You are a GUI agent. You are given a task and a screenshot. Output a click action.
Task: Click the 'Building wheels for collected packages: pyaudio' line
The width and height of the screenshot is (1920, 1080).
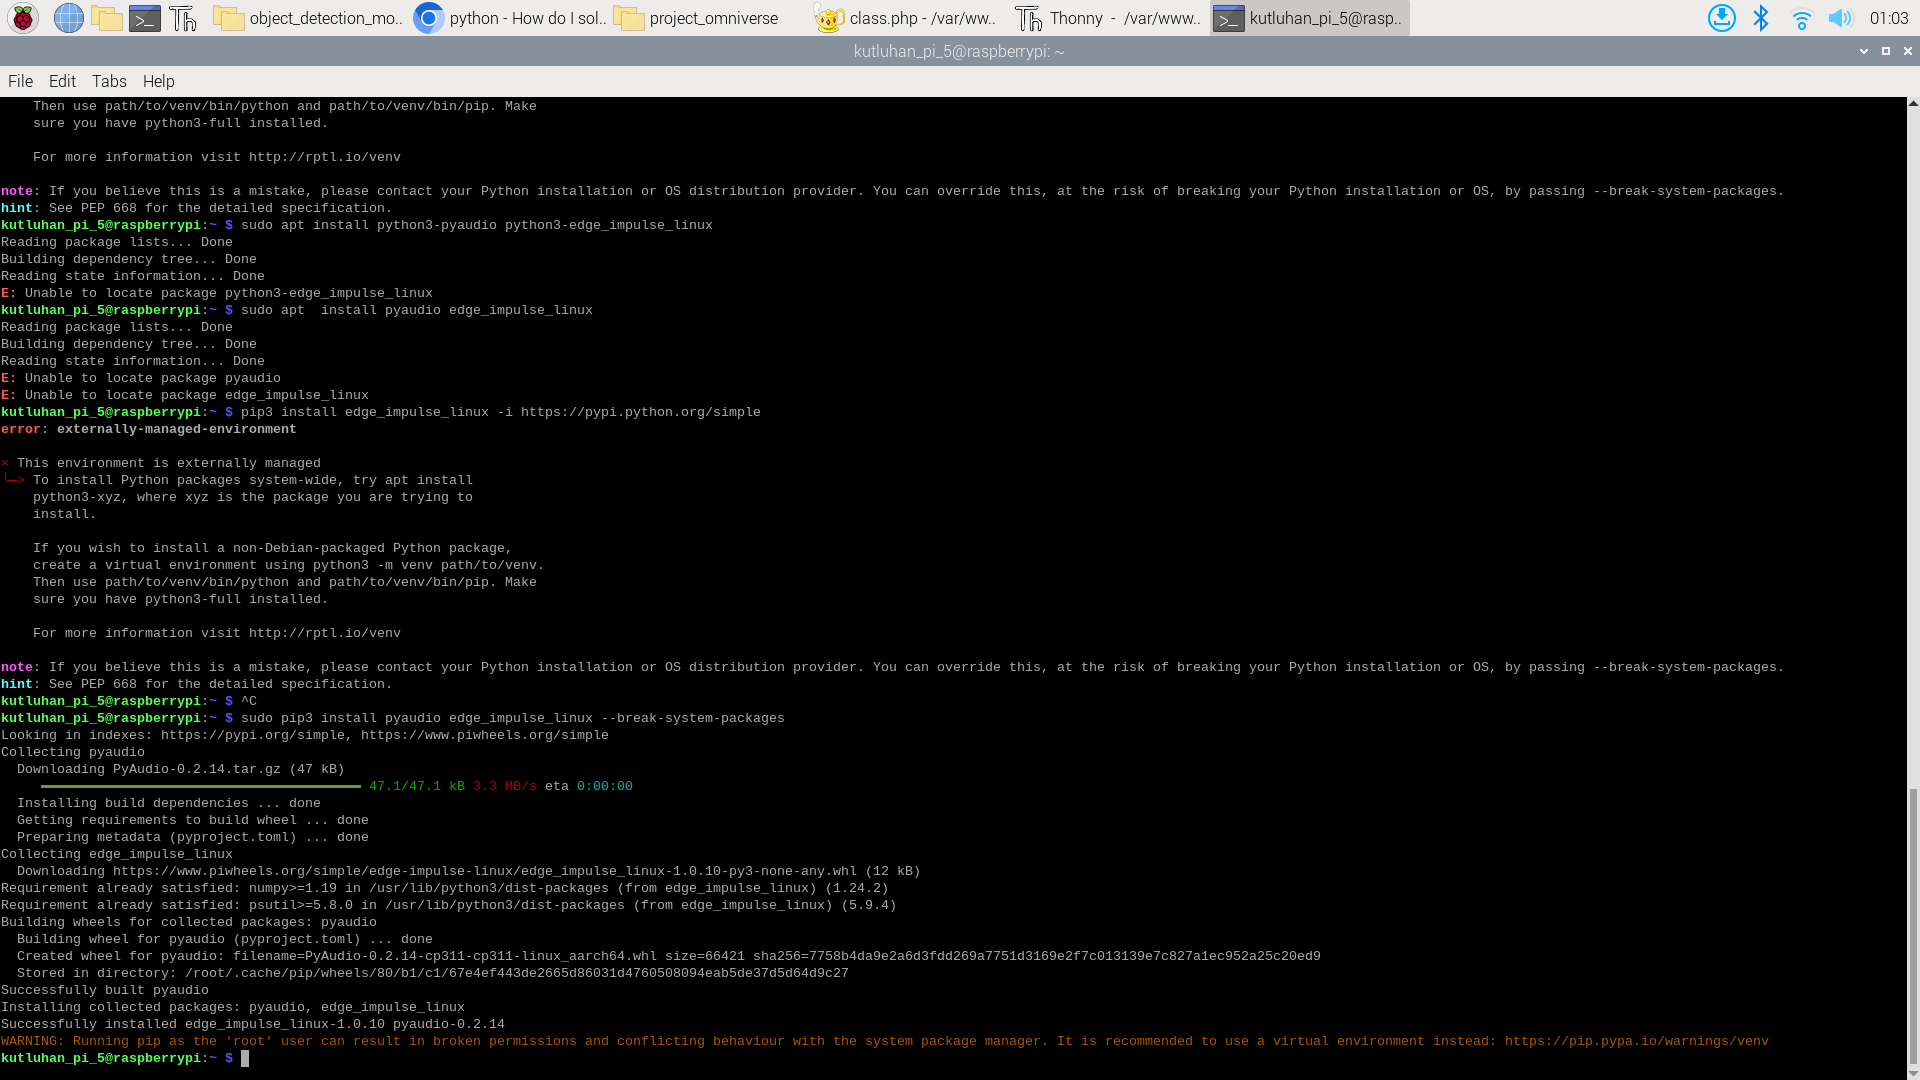(189, 922)
